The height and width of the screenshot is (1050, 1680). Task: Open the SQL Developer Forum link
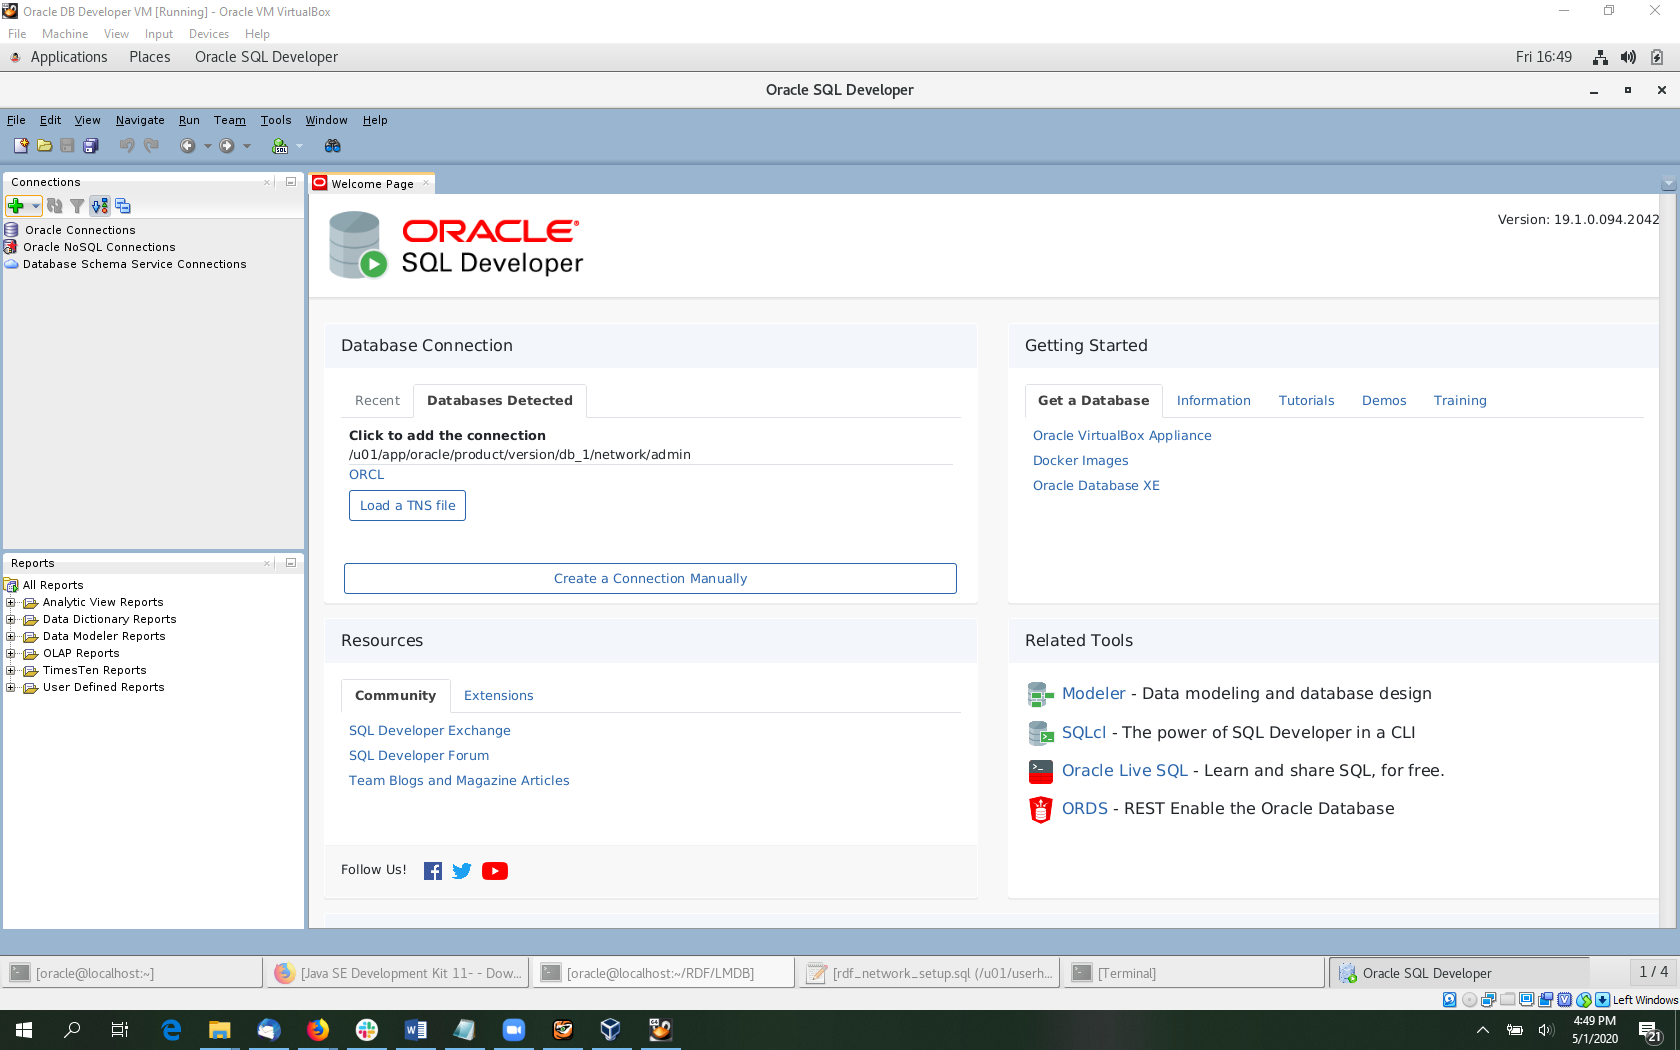point(419,756)
